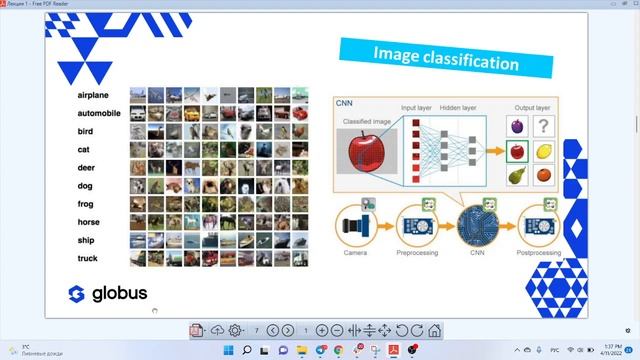
Task: Click the small gear at window's bottom-right
Action: (x=628, y=330)
